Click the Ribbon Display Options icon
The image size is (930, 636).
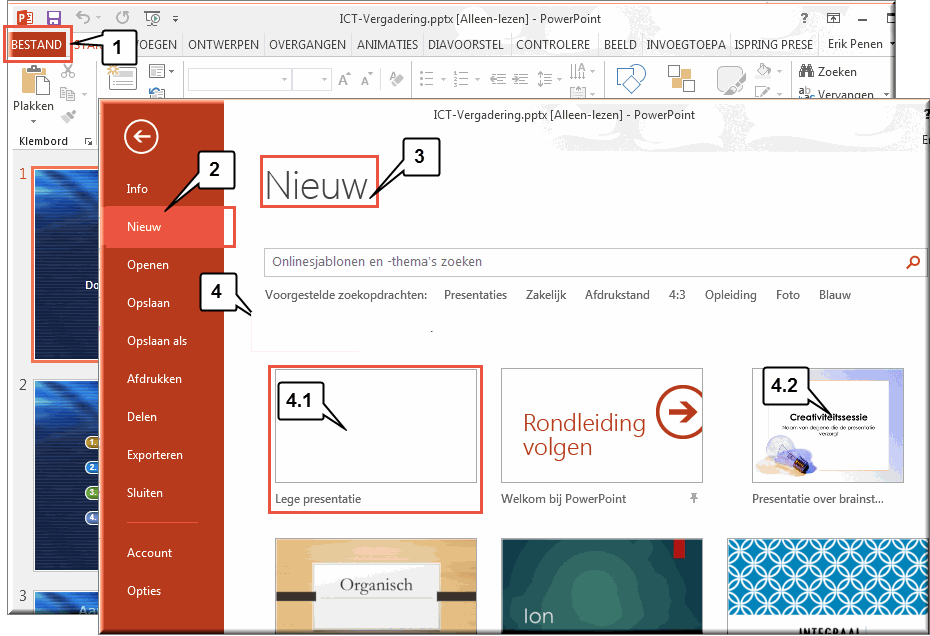833,18
